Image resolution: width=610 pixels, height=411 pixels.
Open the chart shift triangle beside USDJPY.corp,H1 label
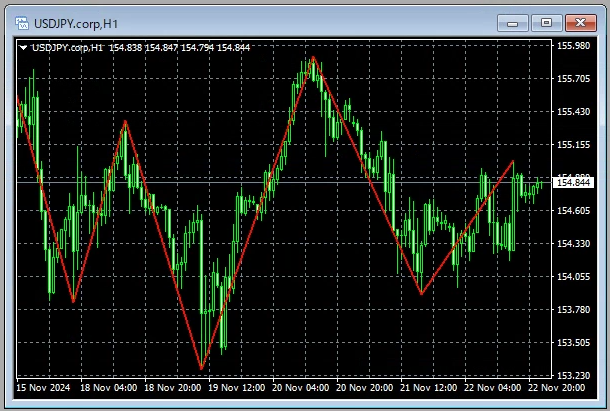click(24, 47)
